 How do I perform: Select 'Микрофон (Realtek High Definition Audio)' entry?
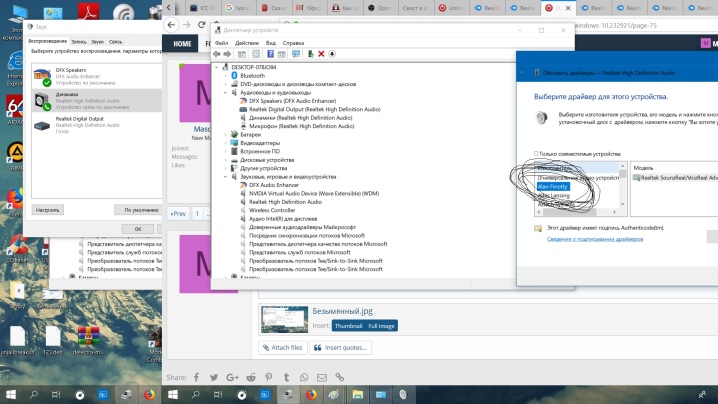301,126
